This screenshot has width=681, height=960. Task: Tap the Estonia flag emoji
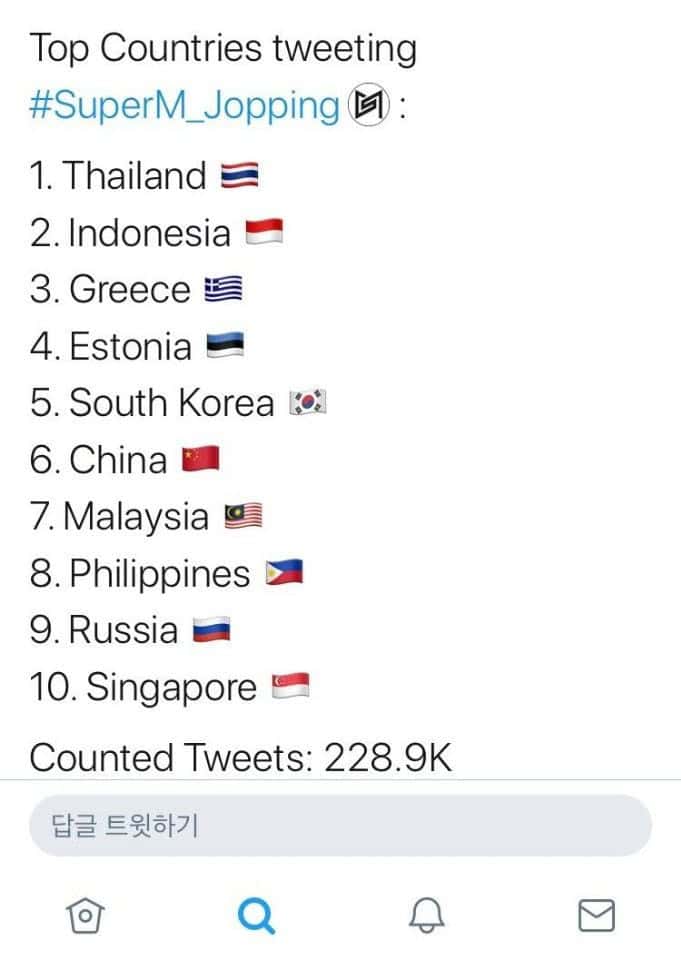click(225, 347)
